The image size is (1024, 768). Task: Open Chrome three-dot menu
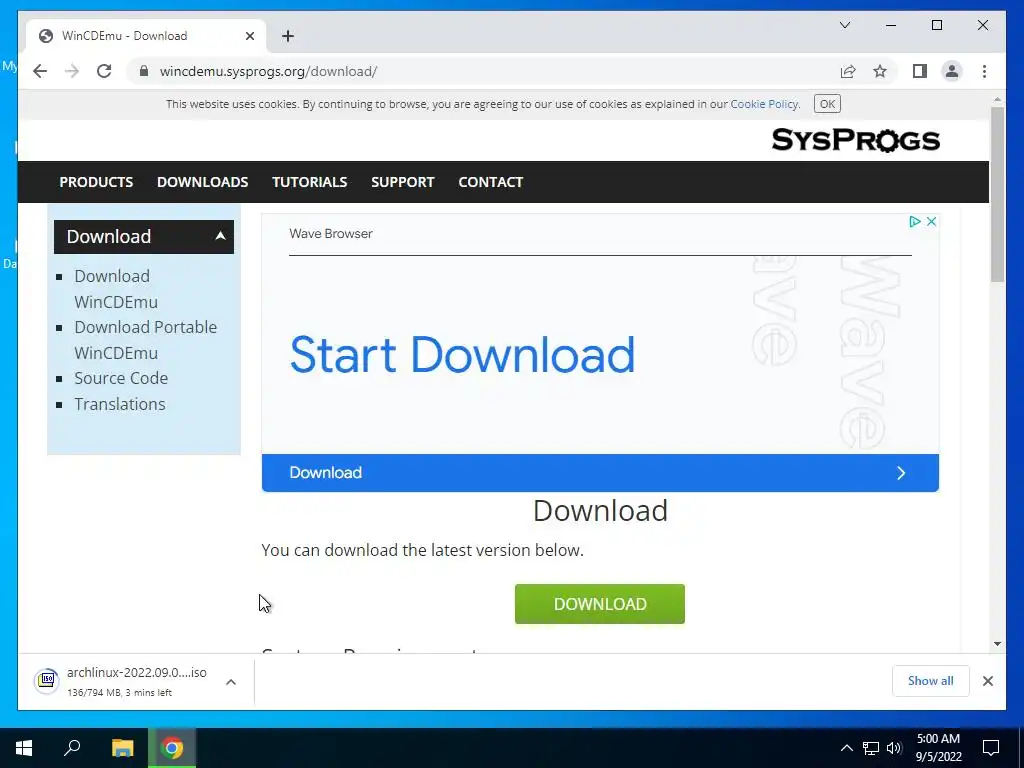(x=984, y=71)
